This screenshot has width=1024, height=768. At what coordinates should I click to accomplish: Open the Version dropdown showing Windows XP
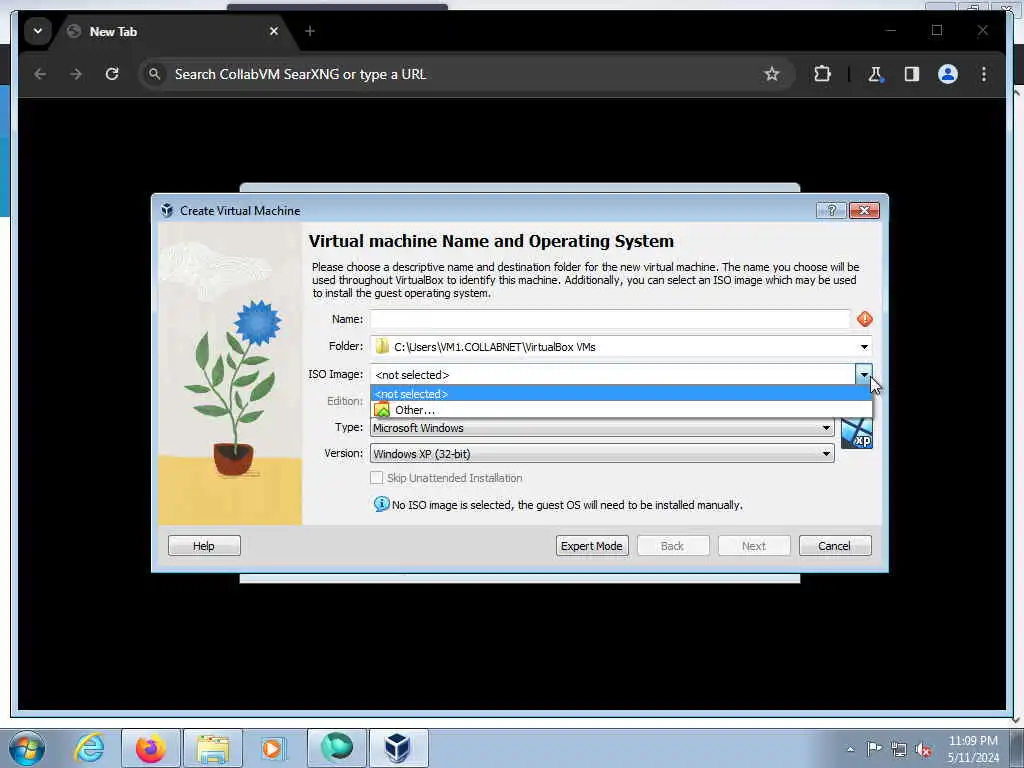click(x=602, y=454)
